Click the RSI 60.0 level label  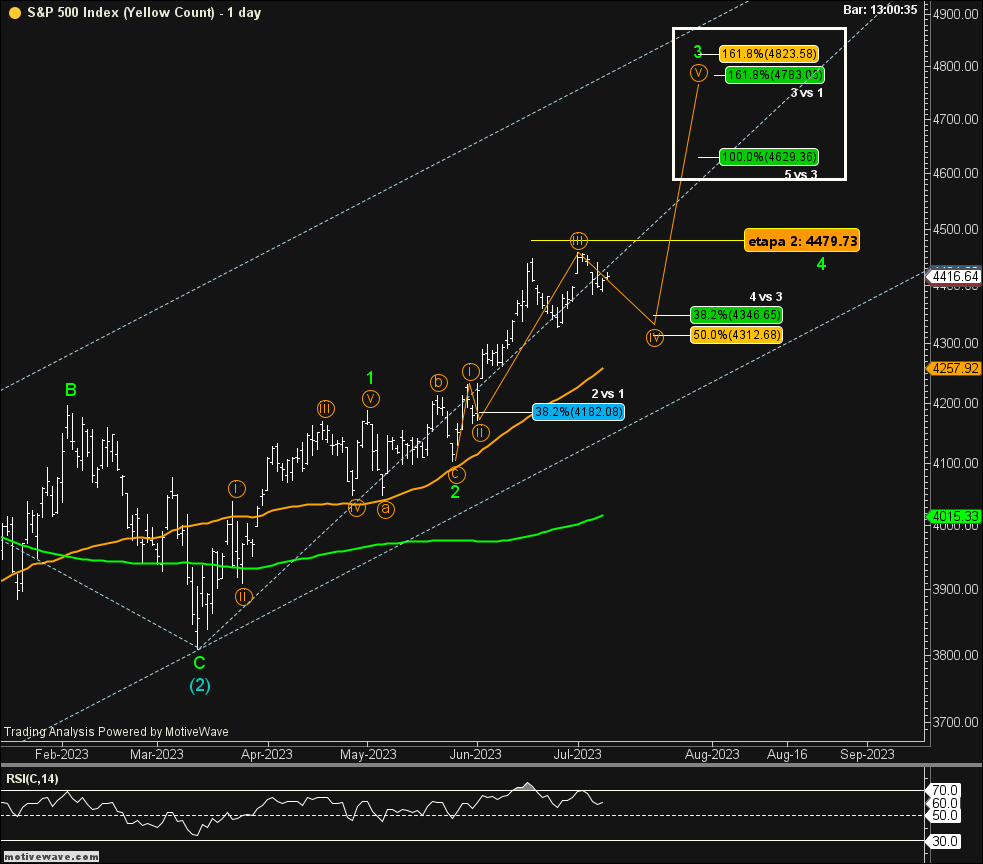(944, 803)
